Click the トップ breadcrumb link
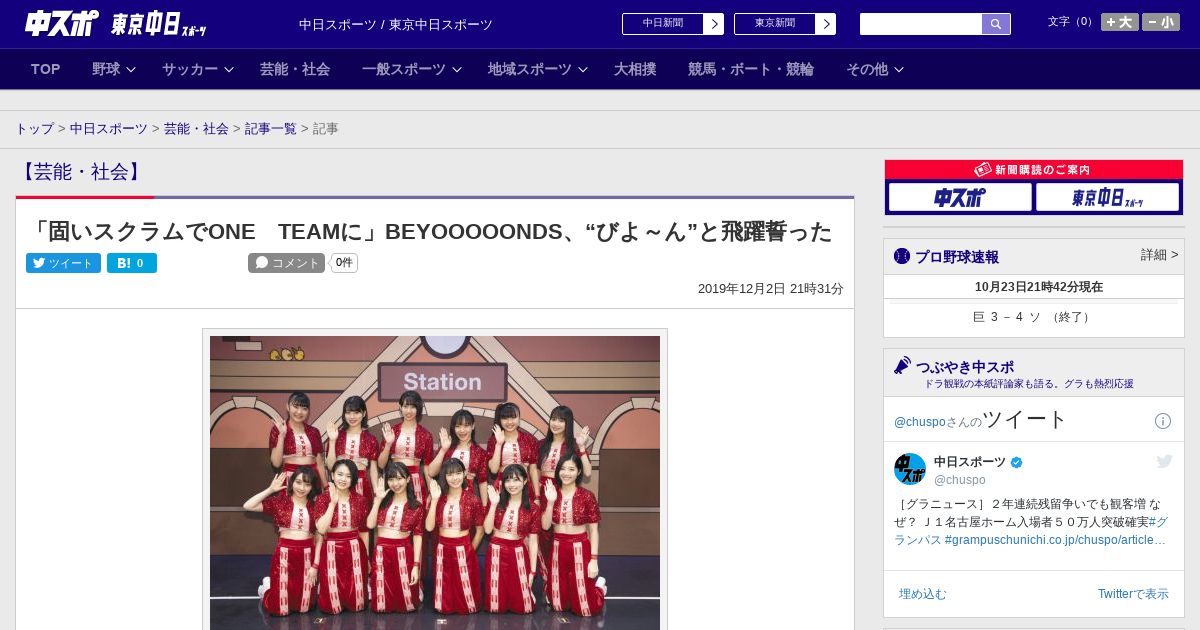 tap(34, 129)
